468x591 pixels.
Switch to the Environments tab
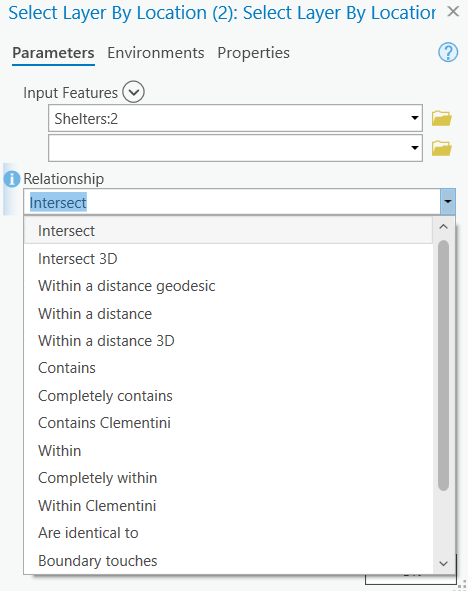tap(156, 53)
